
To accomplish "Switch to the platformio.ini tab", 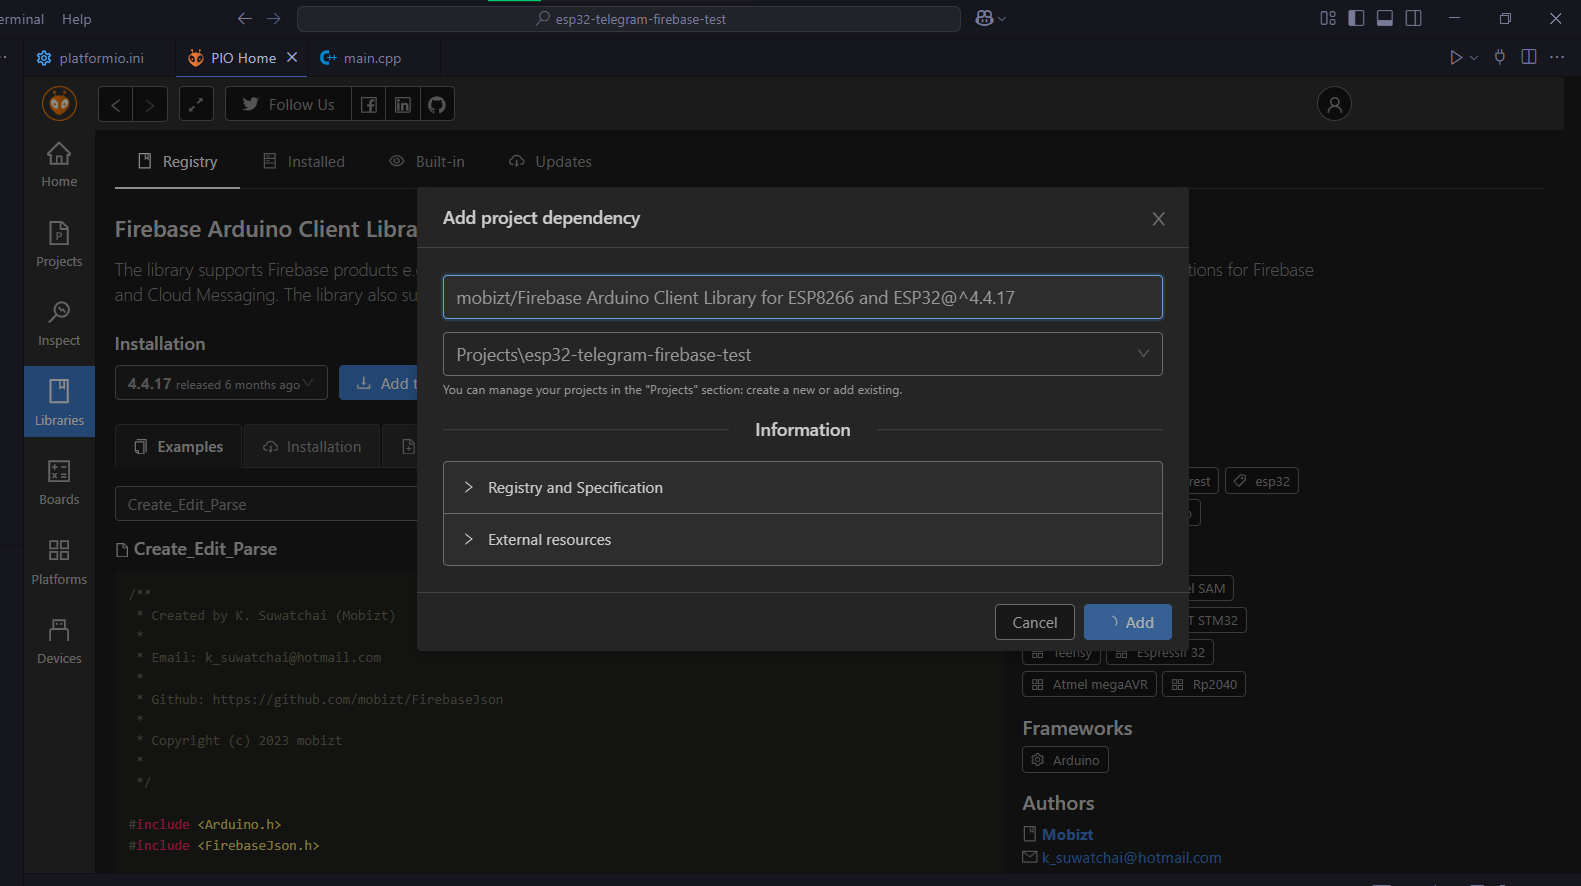I will 90,58.
